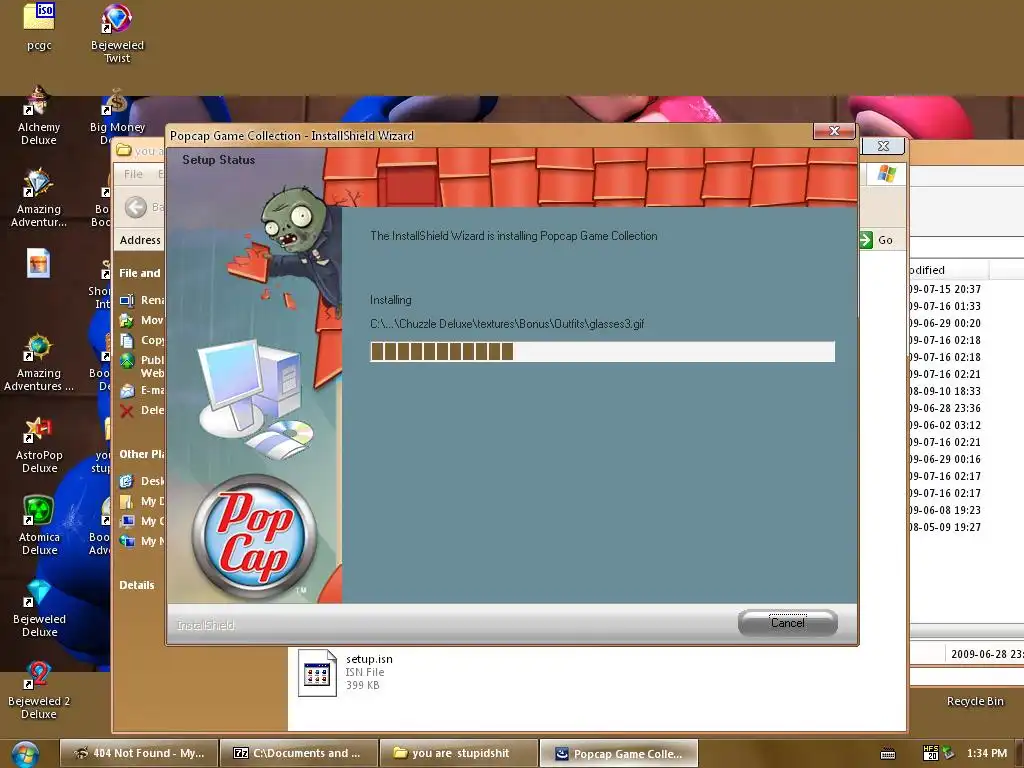Cancel the Popcap installation
This screenshot has height=768, width=1024.
[x=788, y=622]
